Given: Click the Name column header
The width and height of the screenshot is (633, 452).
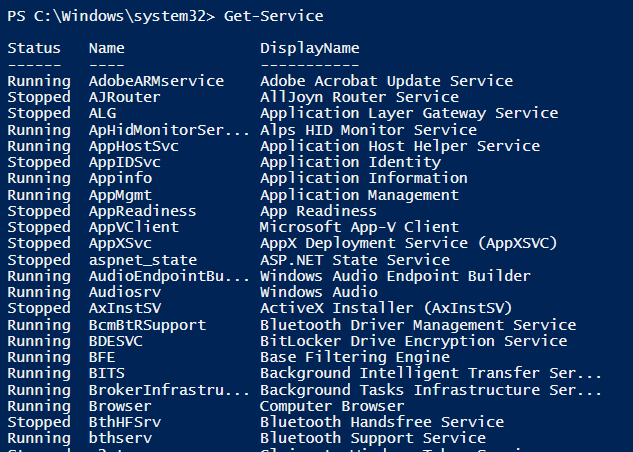Looking at the screenshot, I should [x=105, y=48].
